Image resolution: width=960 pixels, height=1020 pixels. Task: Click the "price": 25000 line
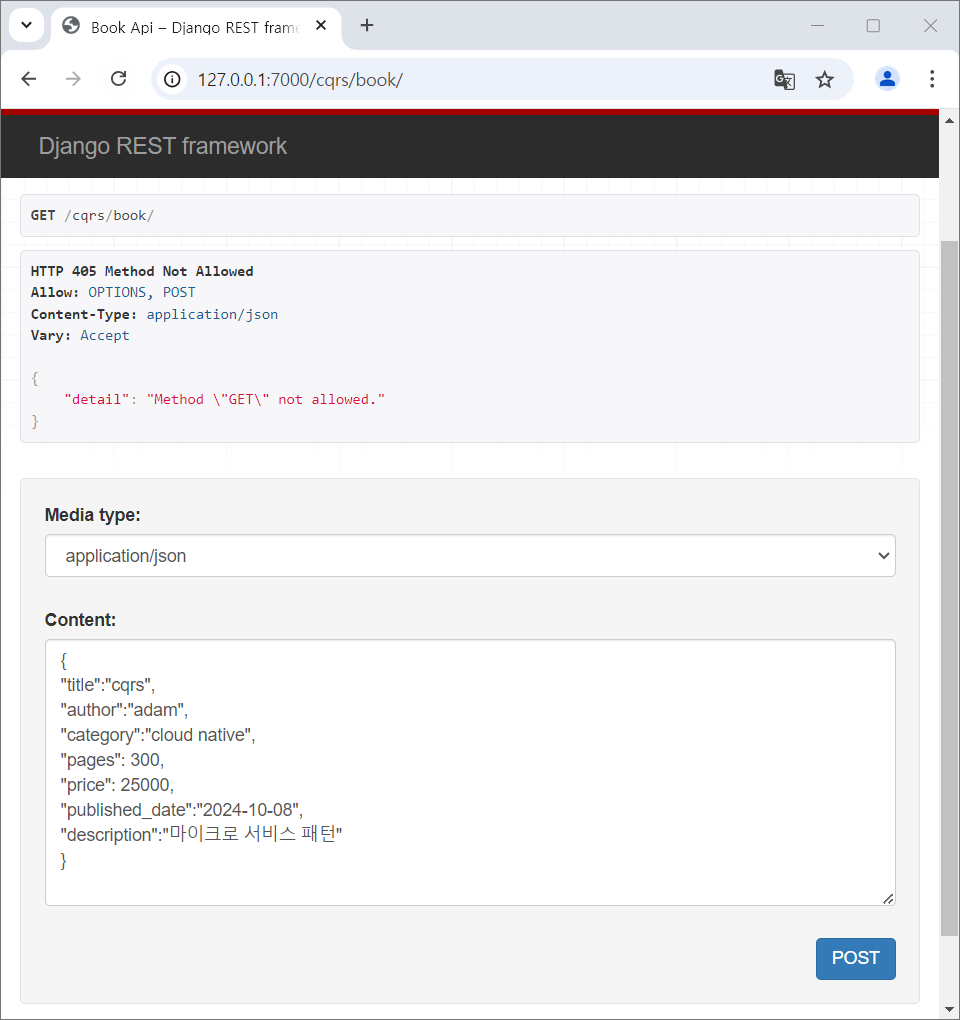117,785
